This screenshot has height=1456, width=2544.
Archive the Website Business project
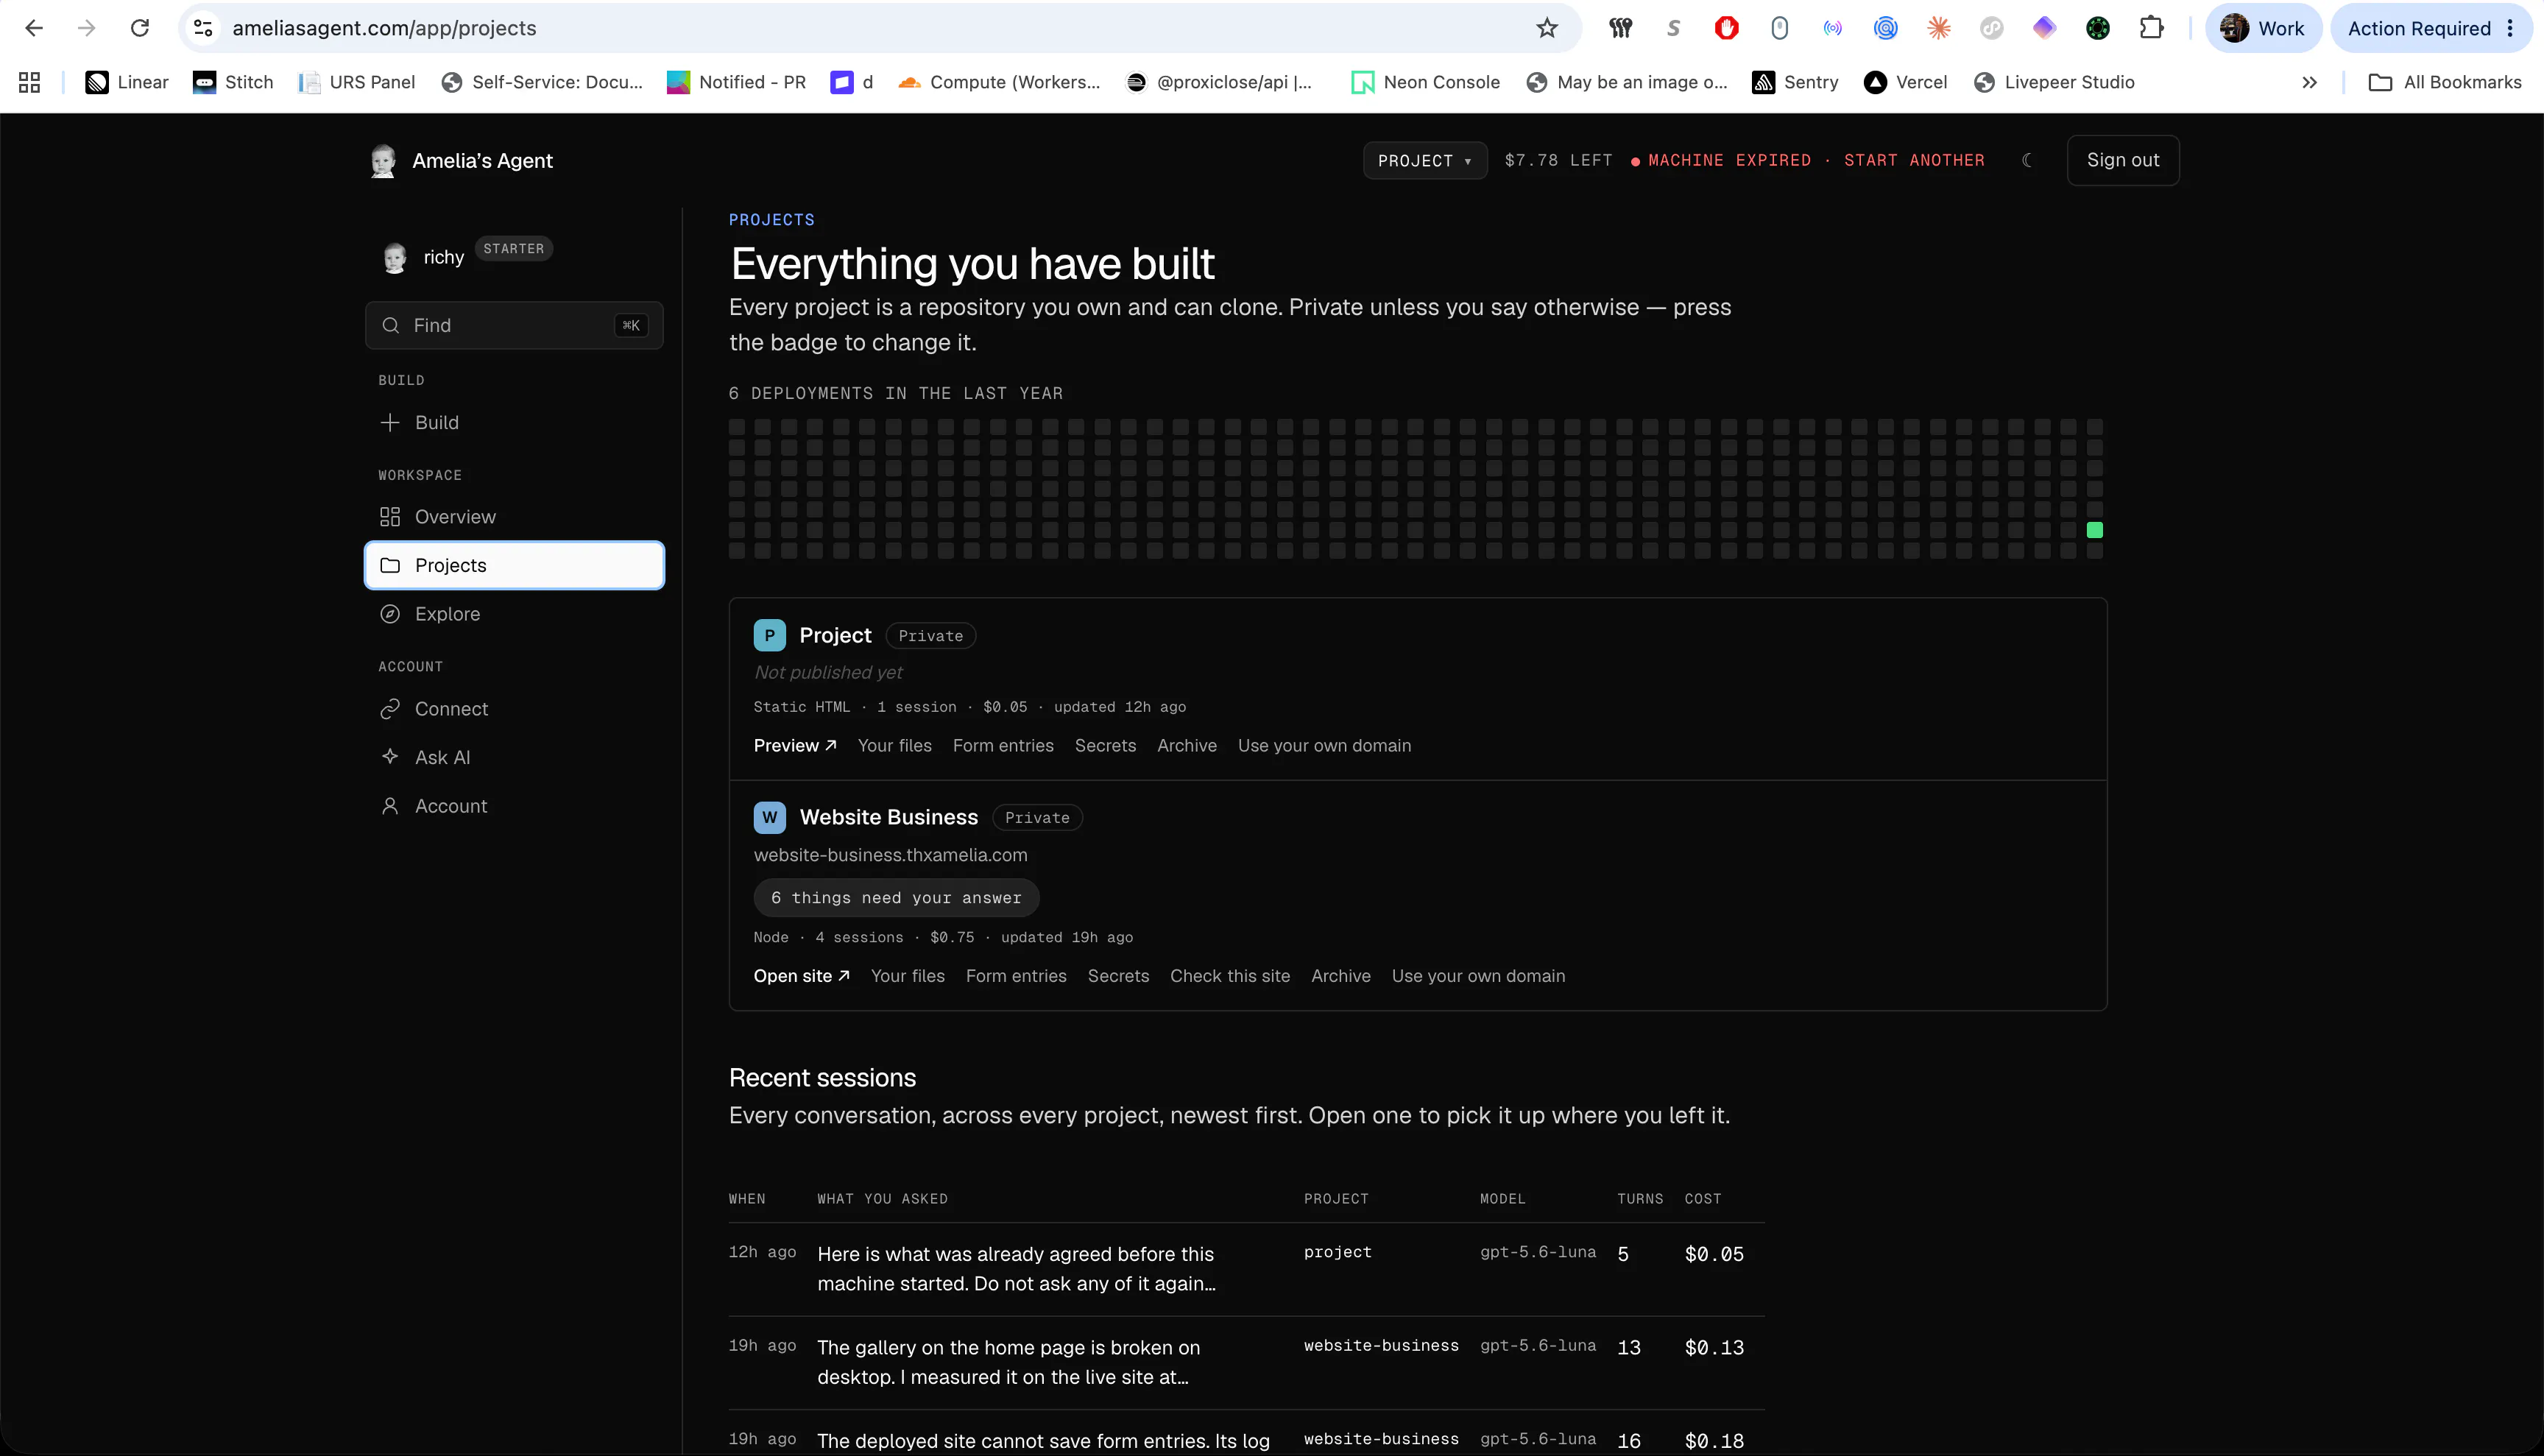(x=1341, y=976)
